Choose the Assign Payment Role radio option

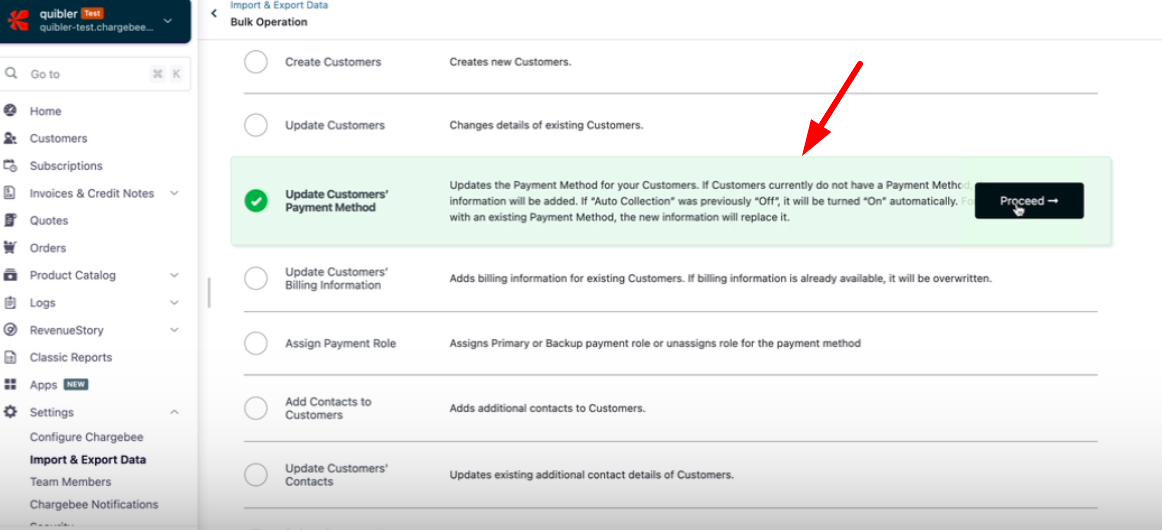(256, 343)
